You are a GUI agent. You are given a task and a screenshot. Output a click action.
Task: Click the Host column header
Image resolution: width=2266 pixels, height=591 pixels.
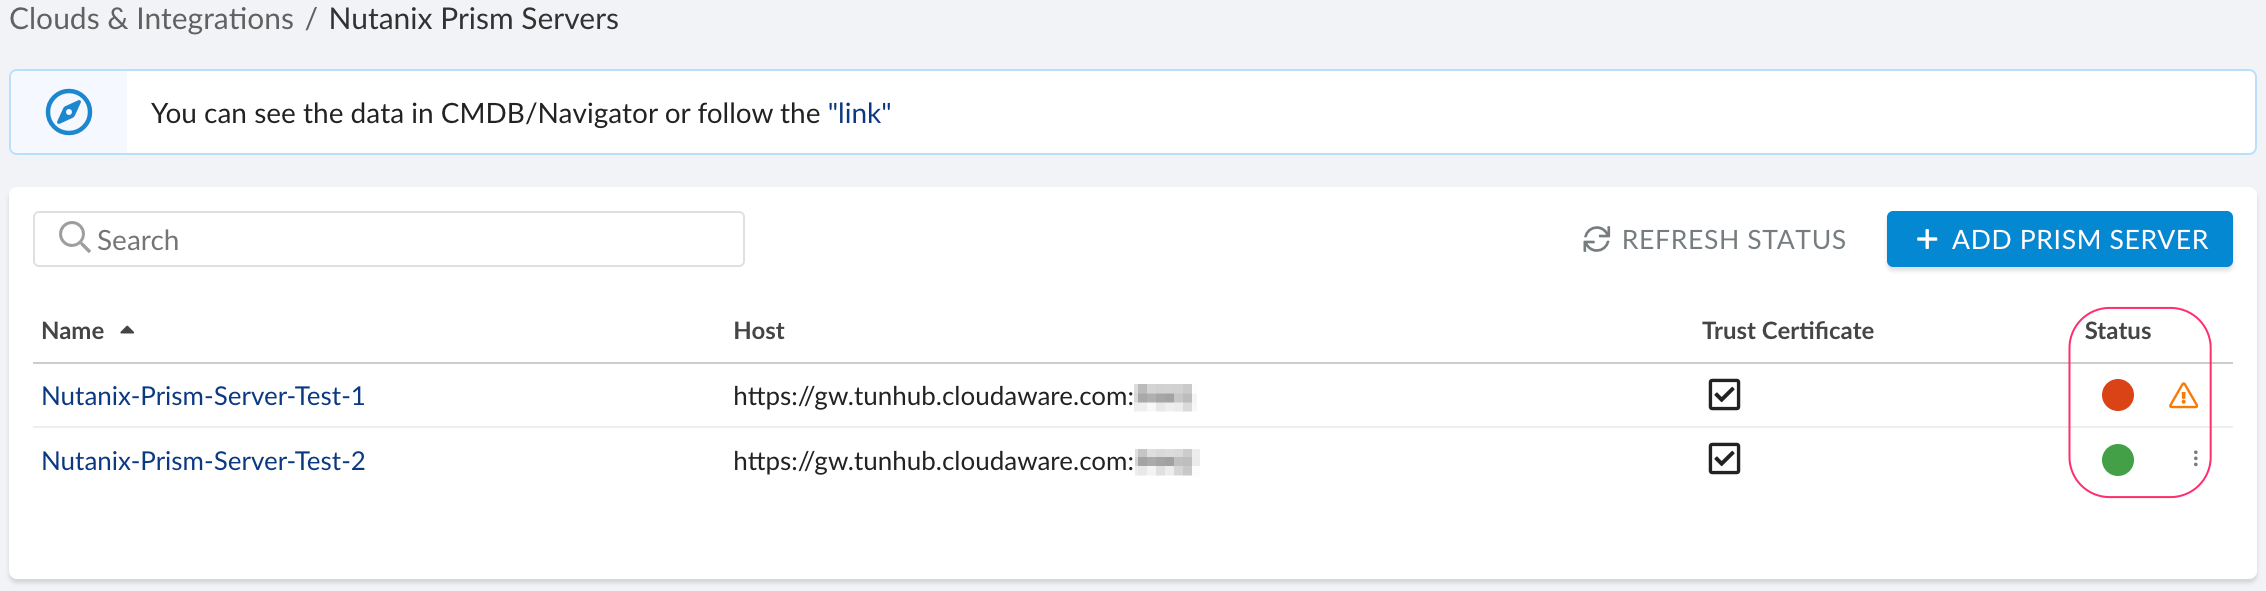pos(758,331)
